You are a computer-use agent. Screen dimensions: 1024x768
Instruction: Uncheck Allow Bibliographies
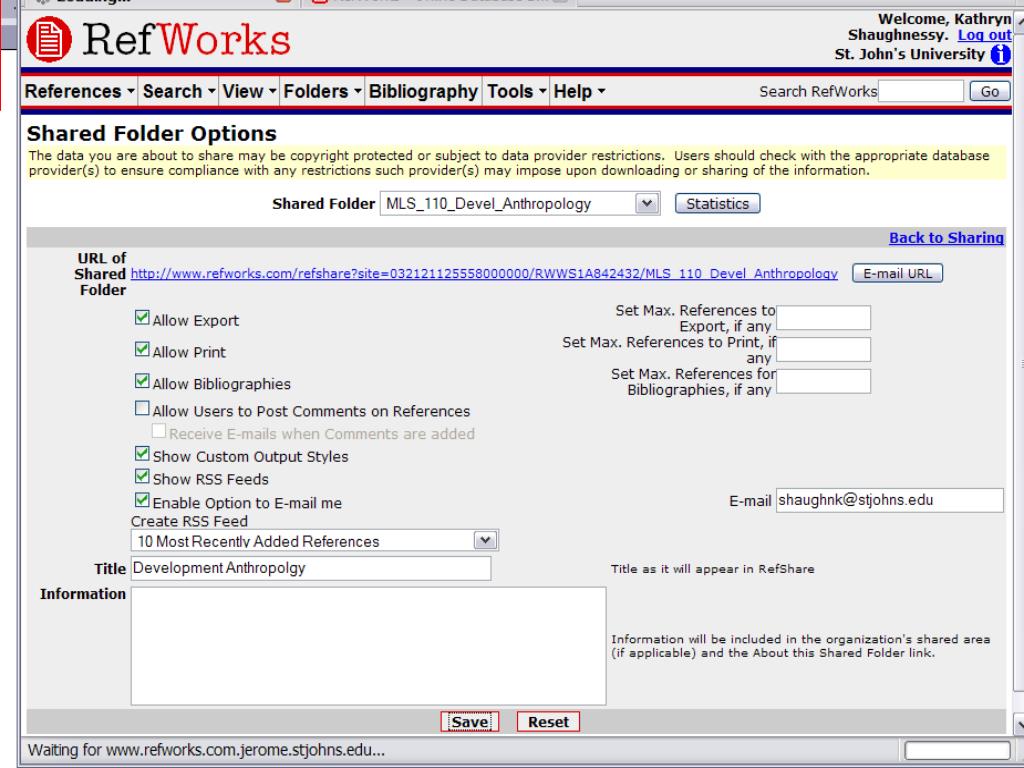click(x=142, y=381)
